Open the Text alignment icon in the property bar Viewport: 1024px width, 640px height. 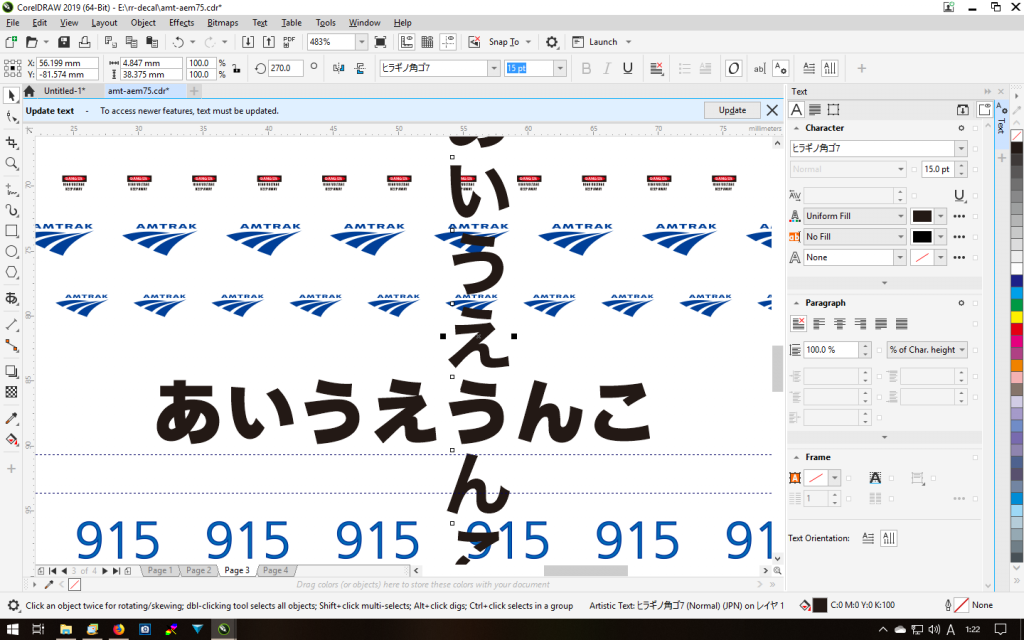(657, 68)
